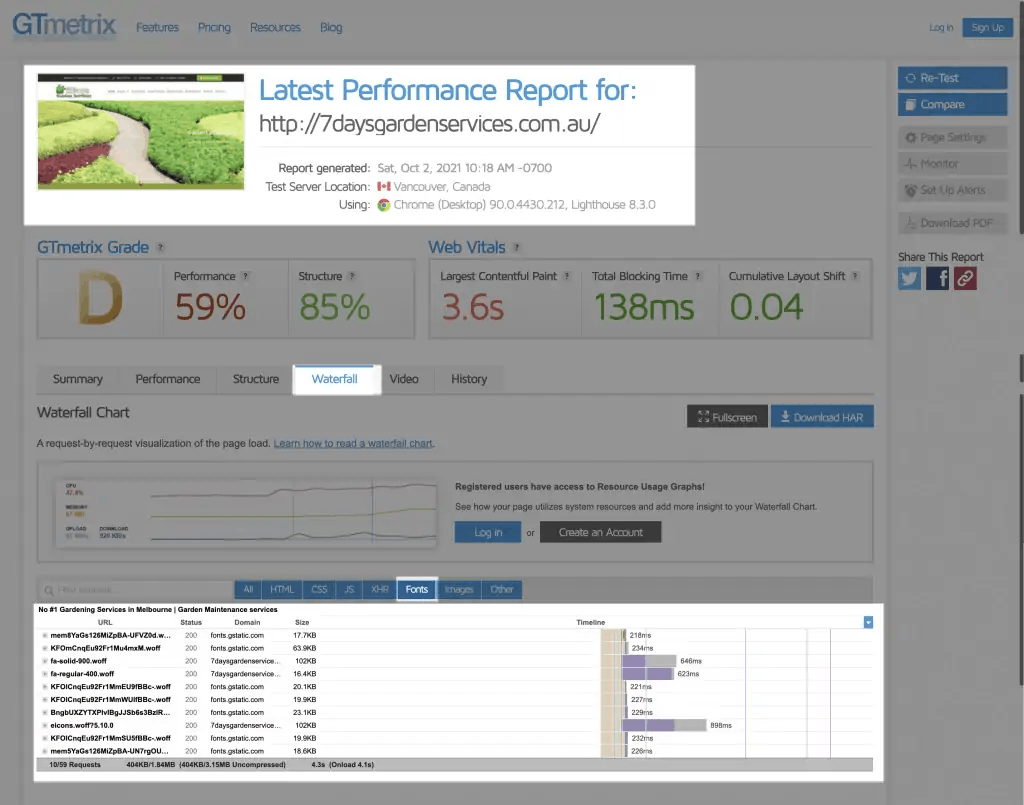The width and height of the screenshot is (1024, 805).
Task: Click the 7daysgardenservices.com.au URL
Action: tap(430, 124)
